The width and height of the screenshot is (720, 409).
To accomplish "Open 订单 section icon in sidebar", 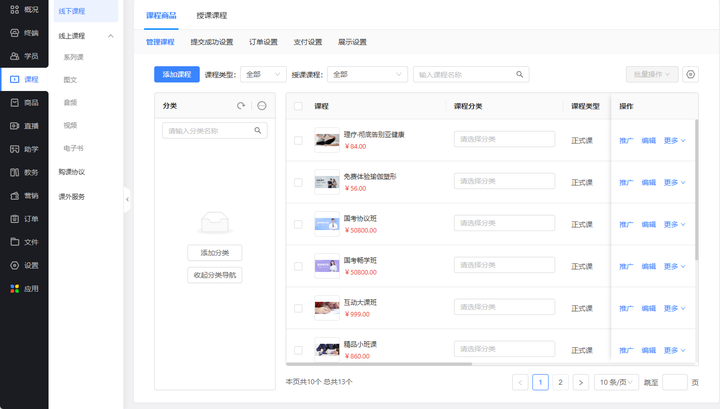I will tap(14, 219).
